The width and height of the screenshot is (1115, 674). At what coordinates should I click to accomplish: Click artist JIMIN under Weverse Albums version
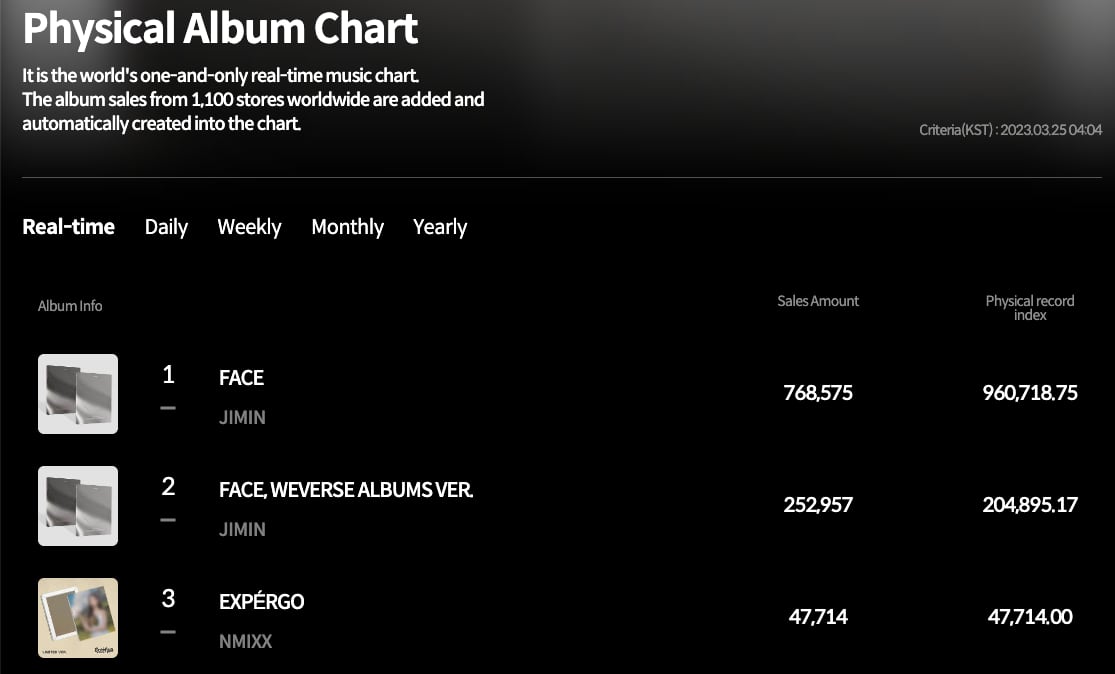click(242, 529)
